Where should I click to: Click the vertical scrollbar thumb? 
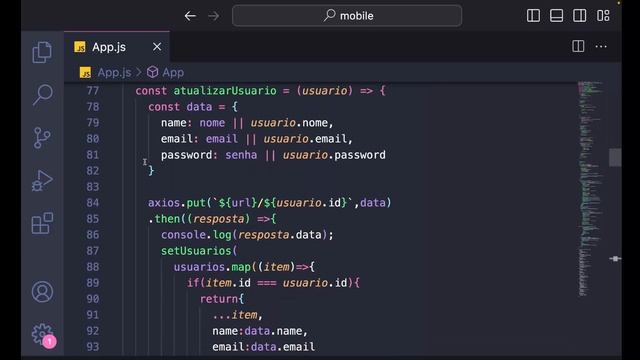[x=615, y=157]
